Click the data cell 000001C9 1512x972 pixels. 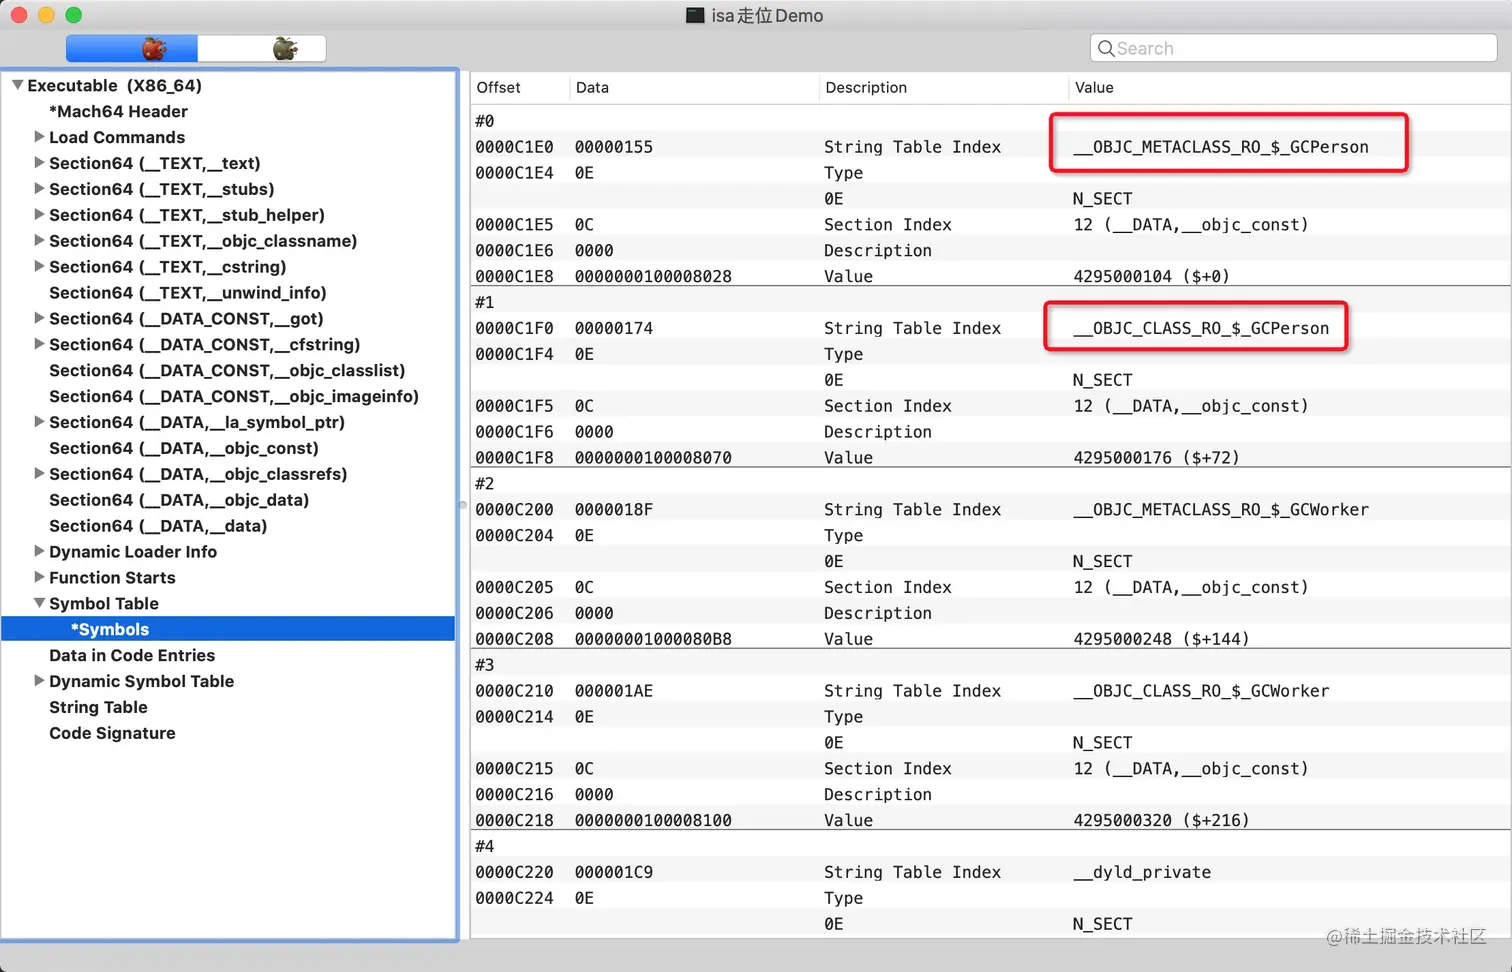(x=614, y=872)
